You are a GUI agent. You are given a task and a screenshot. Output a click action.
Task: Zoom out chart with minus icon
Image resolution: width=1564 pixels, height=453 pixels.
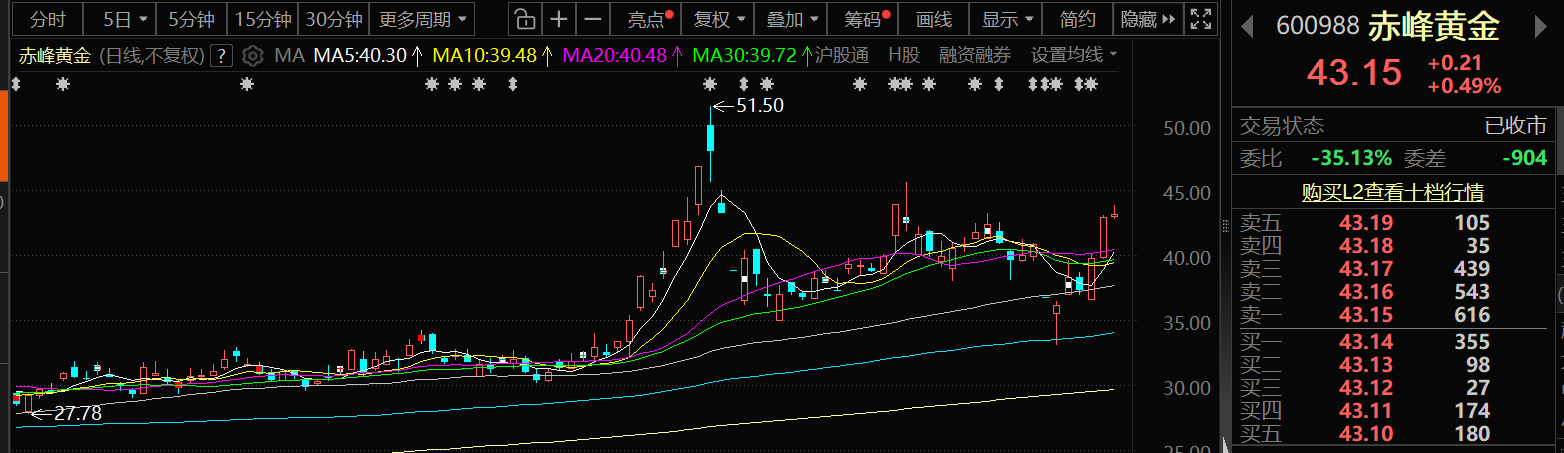[593, 19]
